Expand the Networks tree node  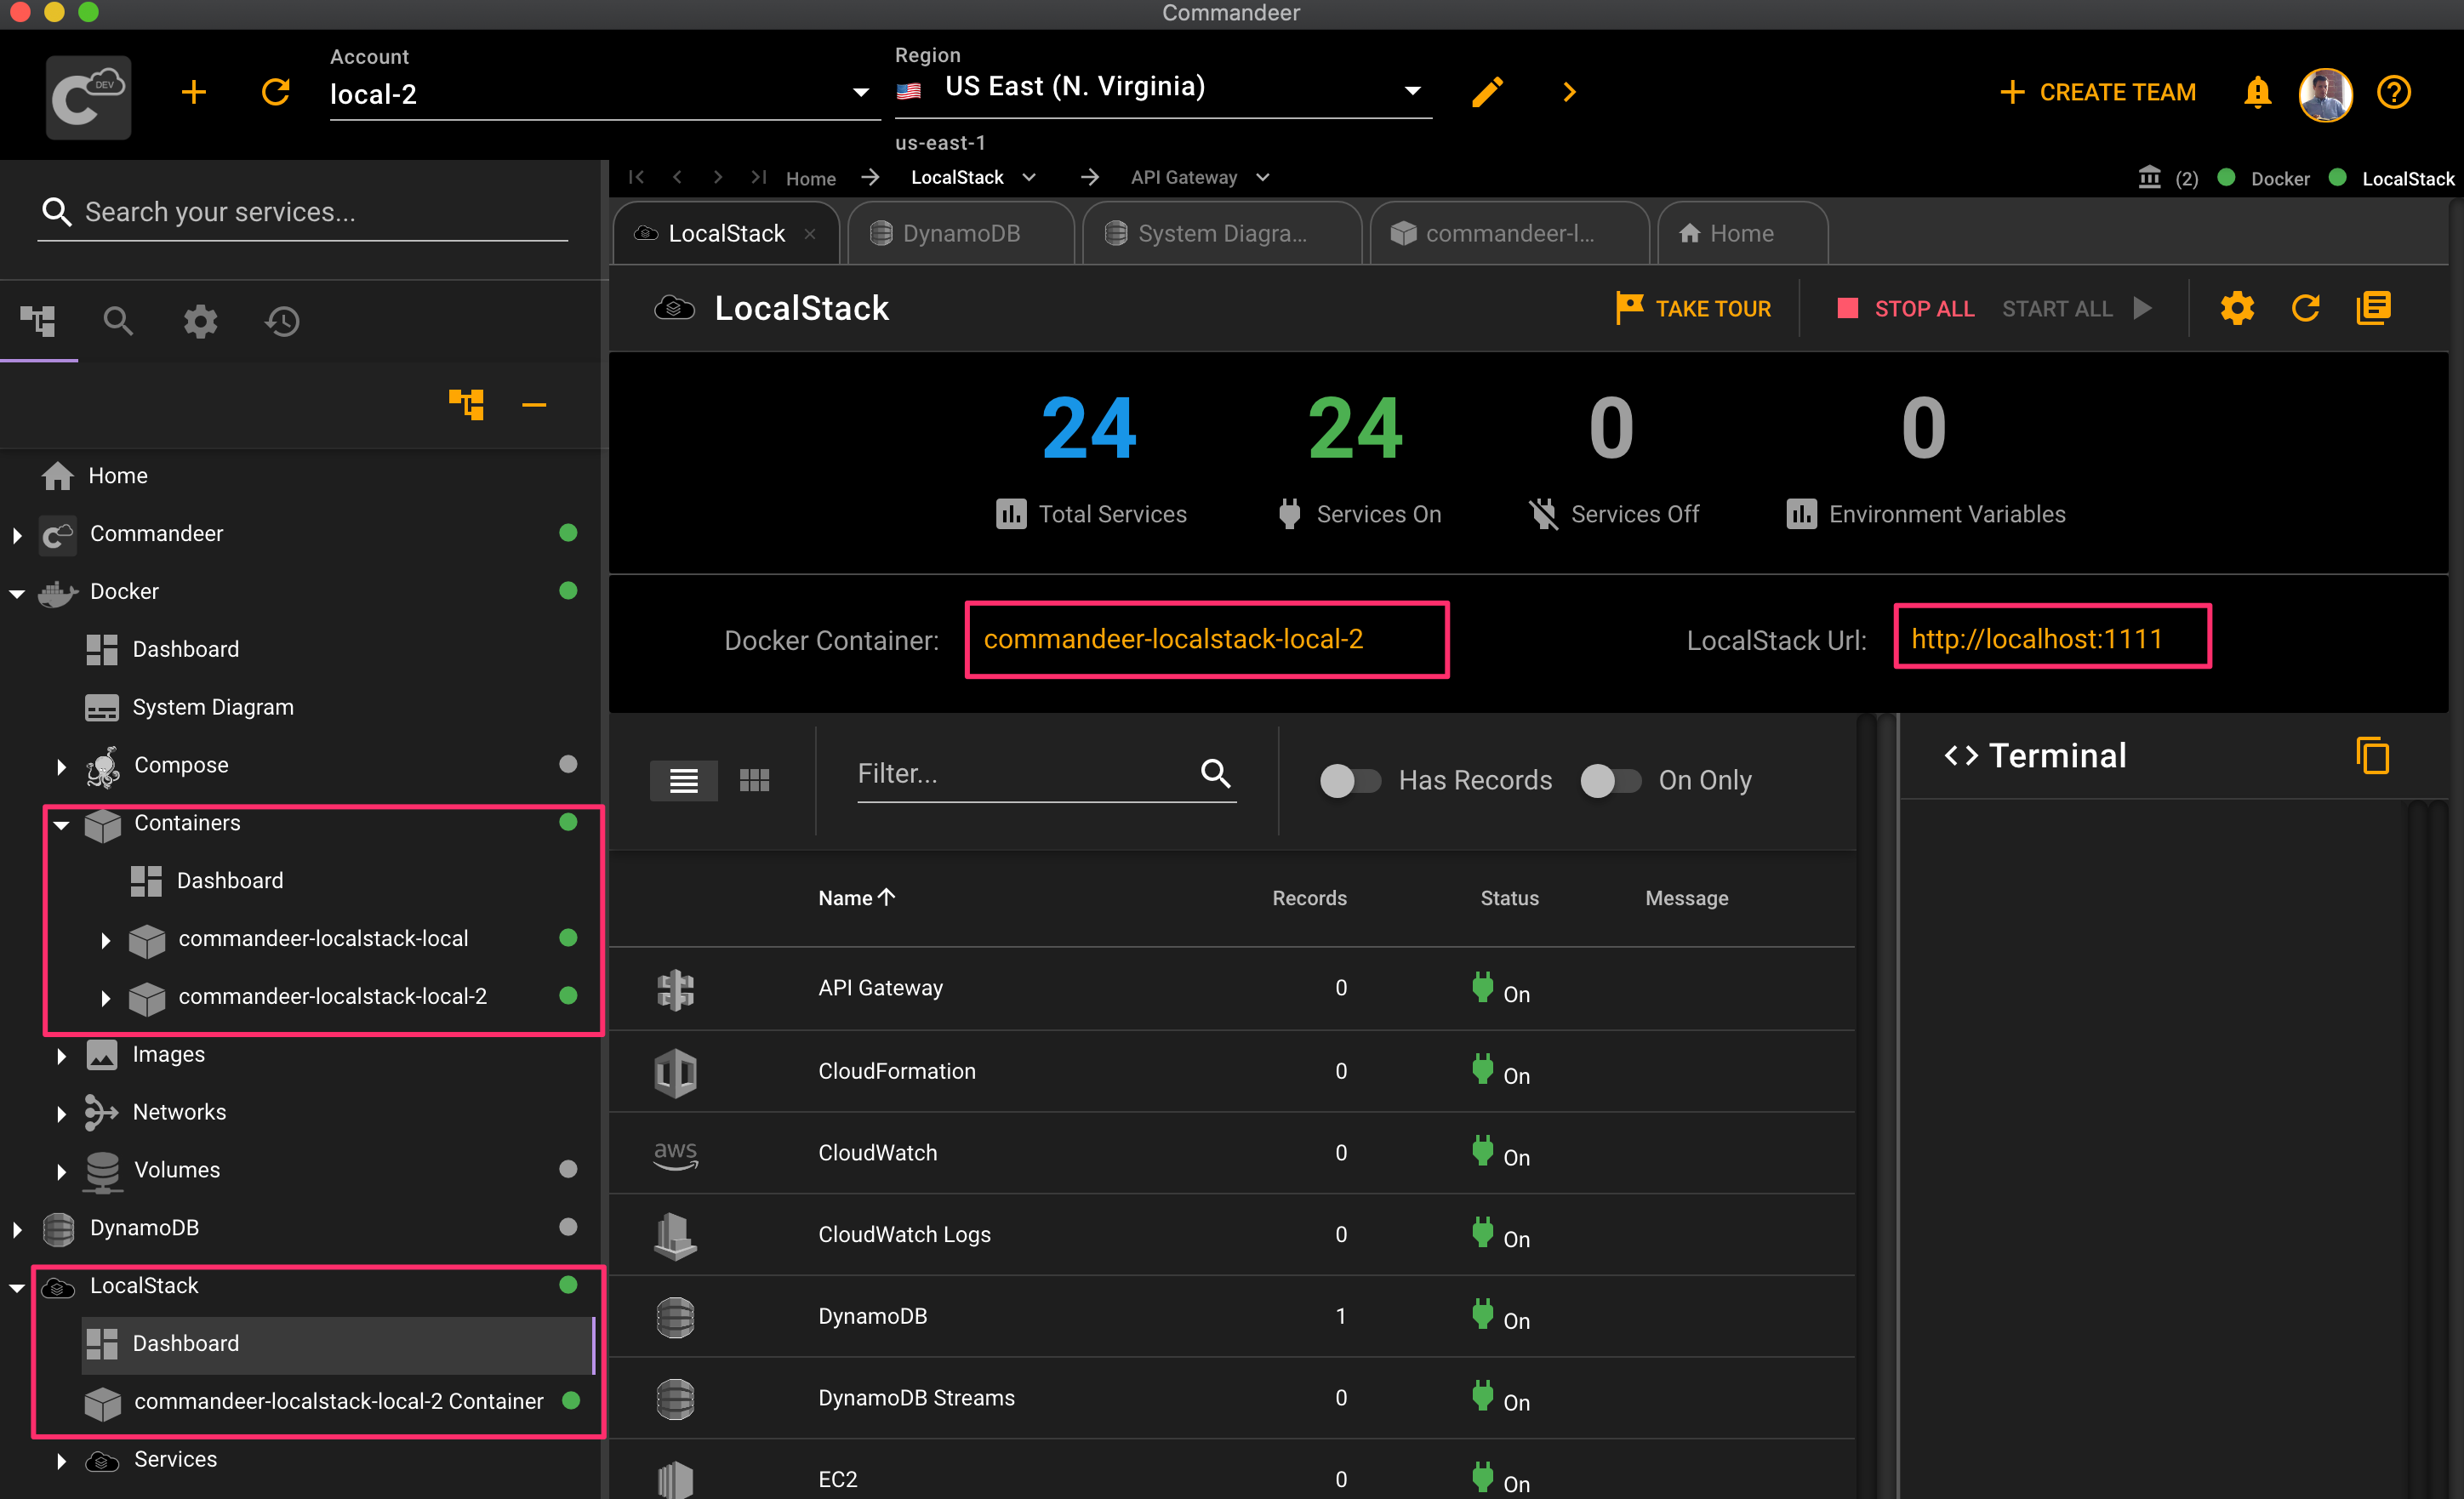point(61,1113)
